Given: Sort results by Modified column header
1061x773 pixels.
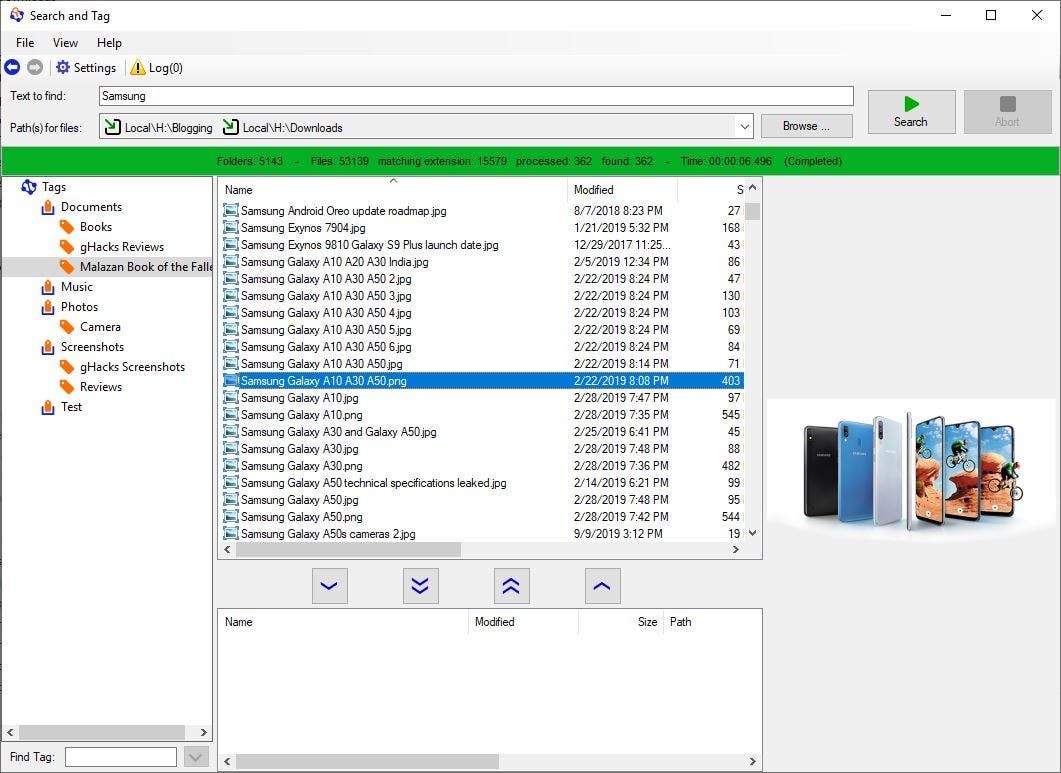Looking at the screenshot, I should point(622,190).
